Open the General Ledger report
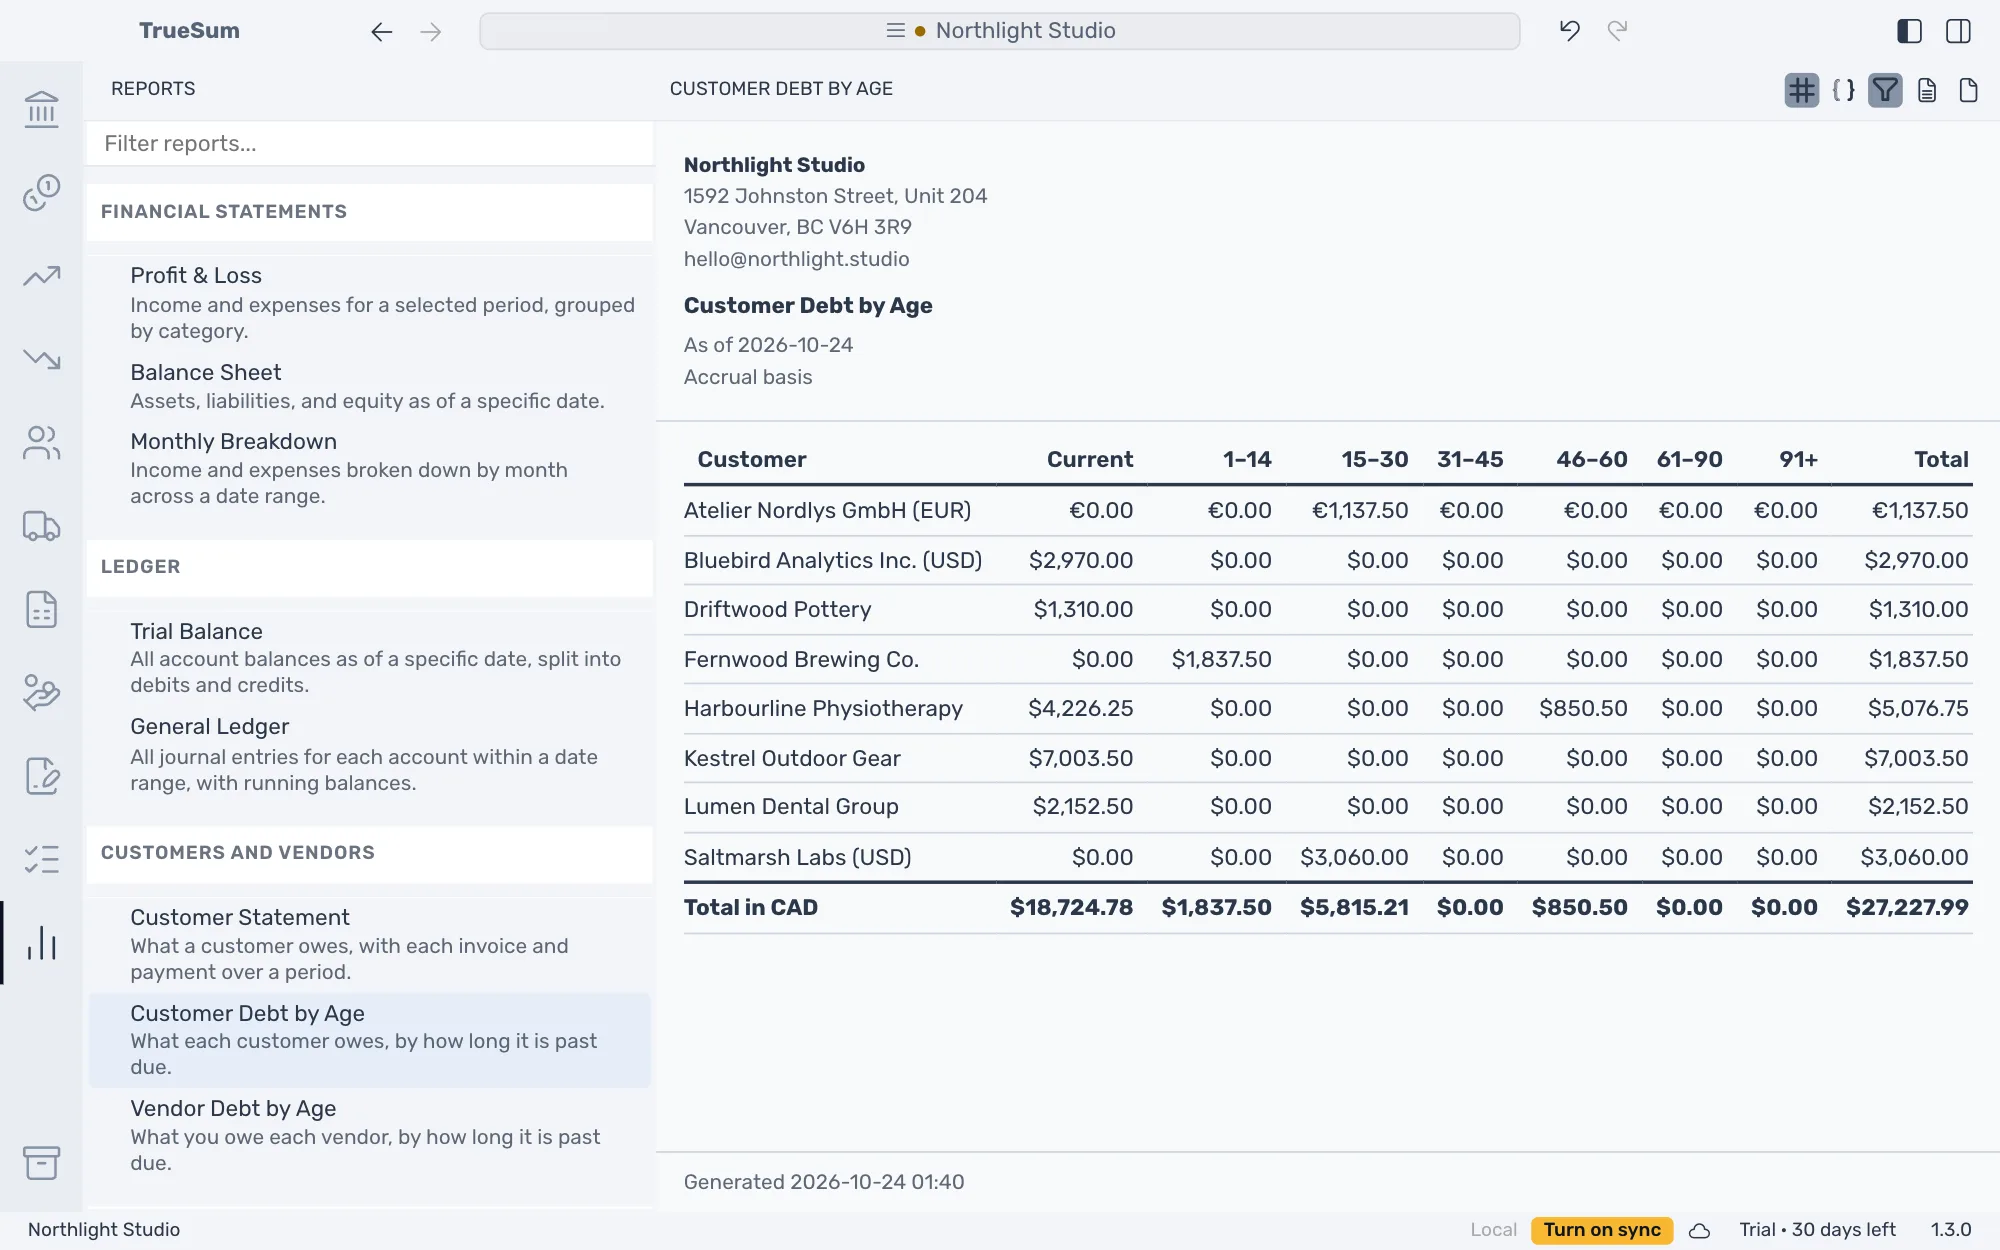This screenshot has height=1250, width=2000. pyautogui.click(x=370, y=754)
